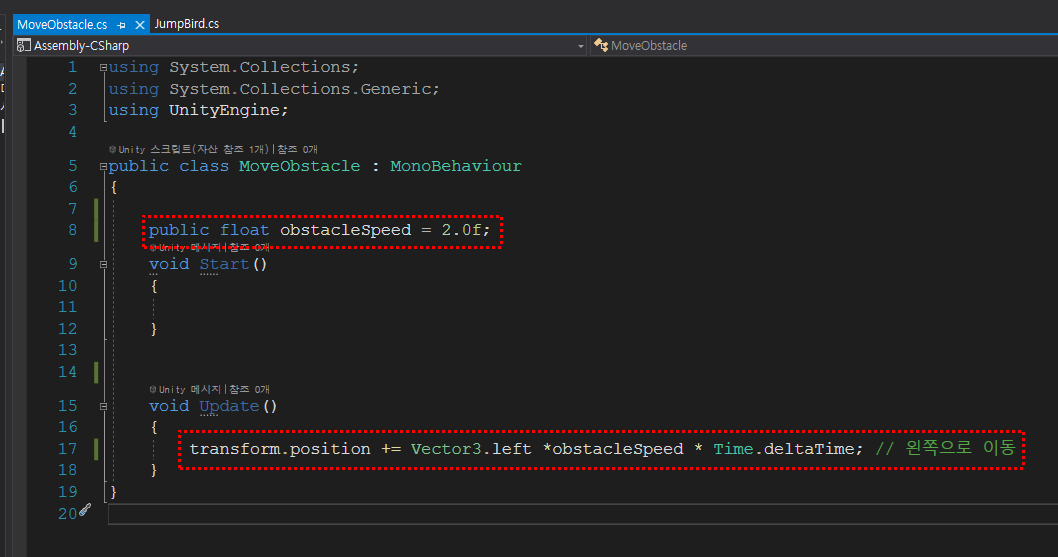1058x557 pixels.
Task: Click the Assembly-CSharp project icon
Action: coord(24,45)
